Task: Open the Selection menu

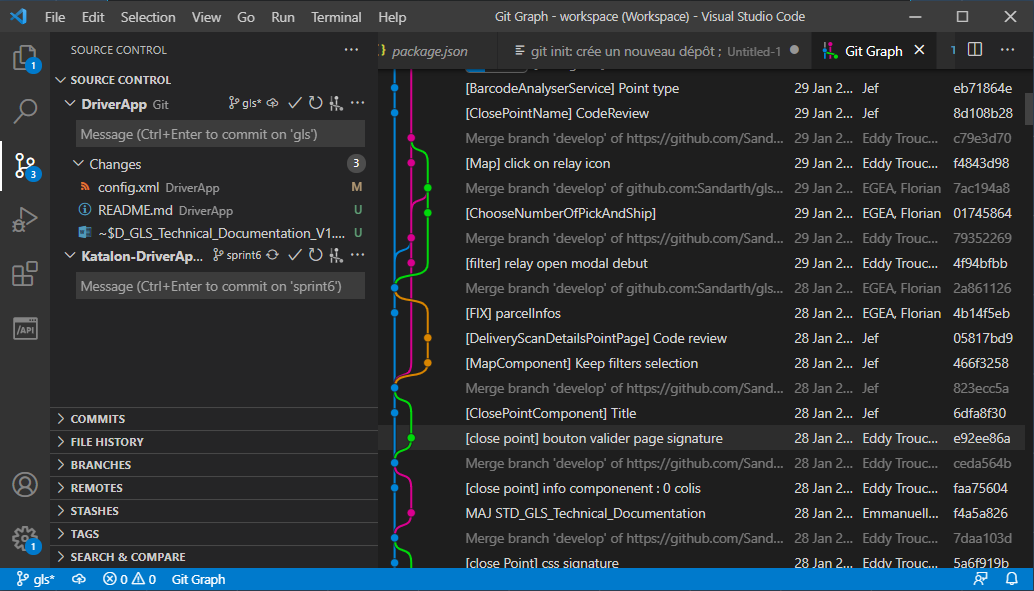Action: (148, 17)
